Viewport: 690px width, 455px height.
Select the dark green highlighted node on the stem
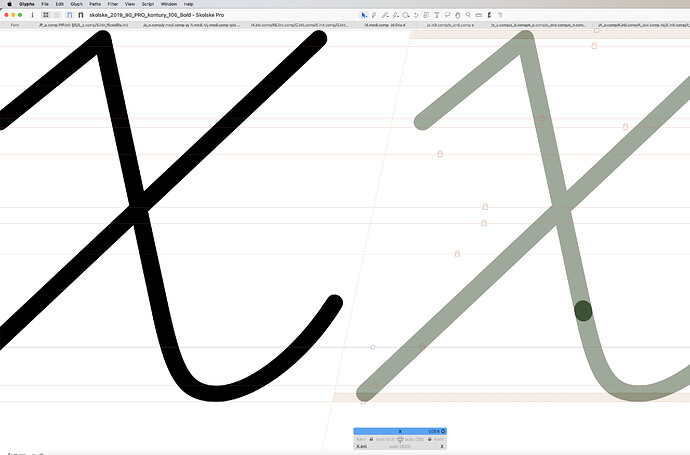583,311
